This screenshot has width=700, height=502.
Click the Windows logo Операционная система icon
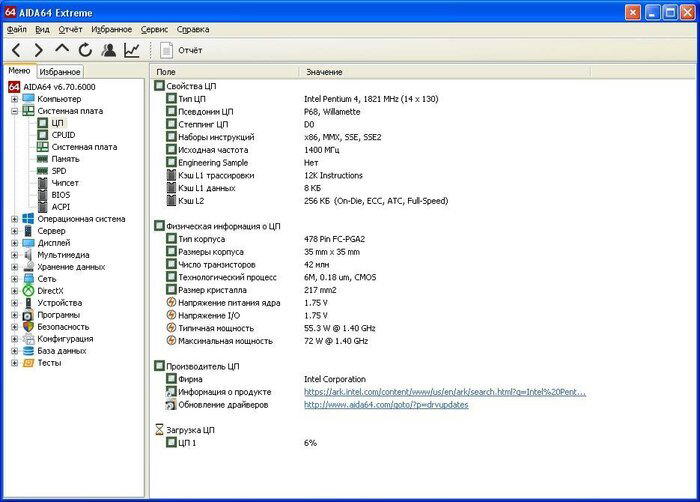[28, 219]
